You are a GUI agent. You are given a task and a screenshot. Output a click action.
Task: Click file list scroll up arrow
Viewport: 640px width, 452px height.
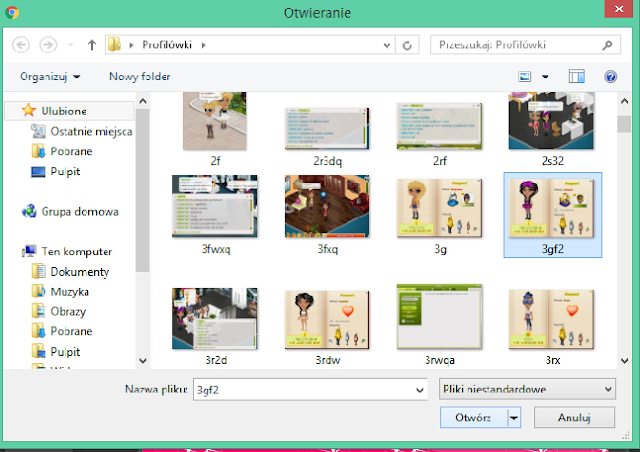[x=624, y=101]
